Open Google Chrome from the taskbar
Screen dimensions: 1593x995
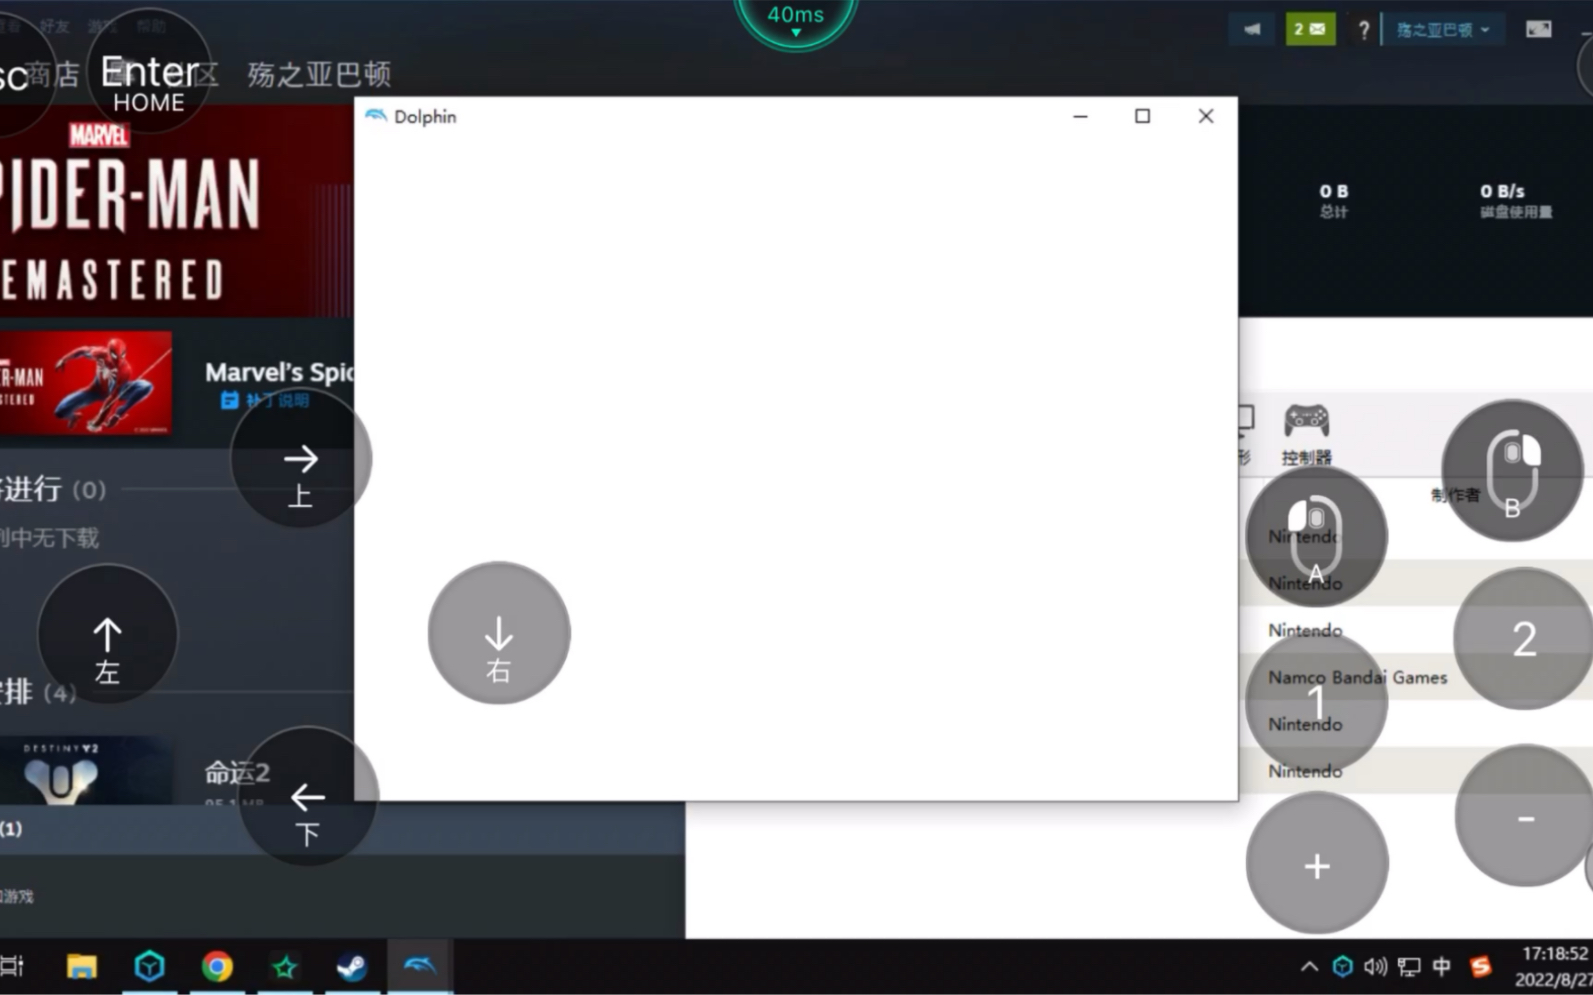pos(217,966)
